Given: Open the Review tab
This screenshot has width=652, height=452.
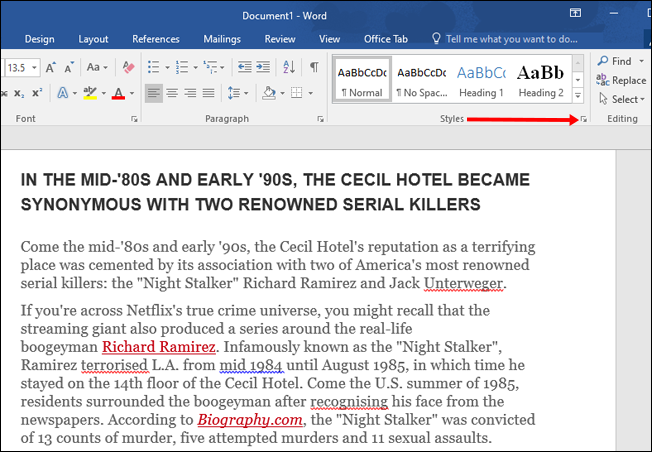Looking at the screenshot, I should 280,39.
